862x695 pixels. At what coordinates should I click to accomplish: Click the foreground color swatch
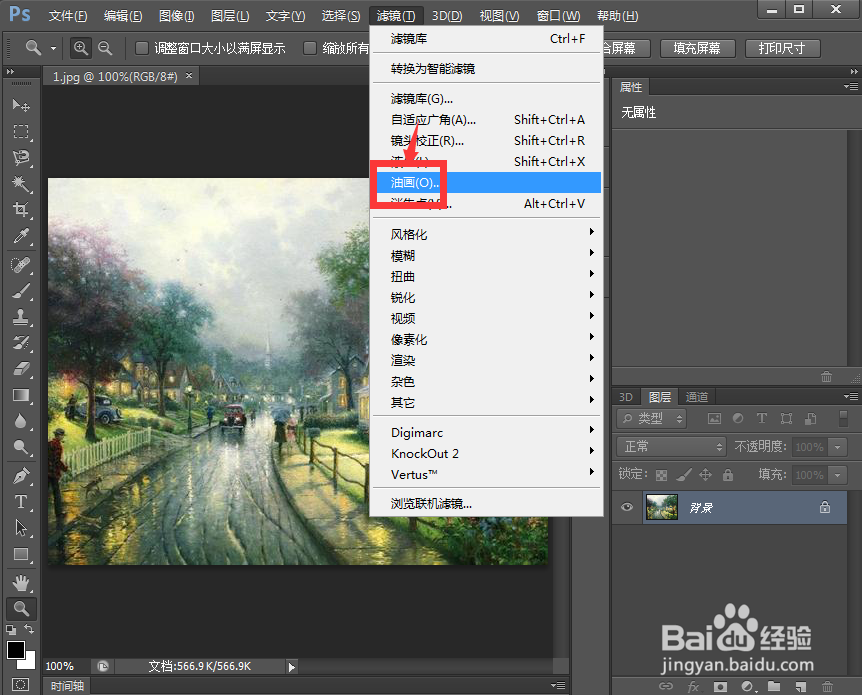click(x=15, y=650)
